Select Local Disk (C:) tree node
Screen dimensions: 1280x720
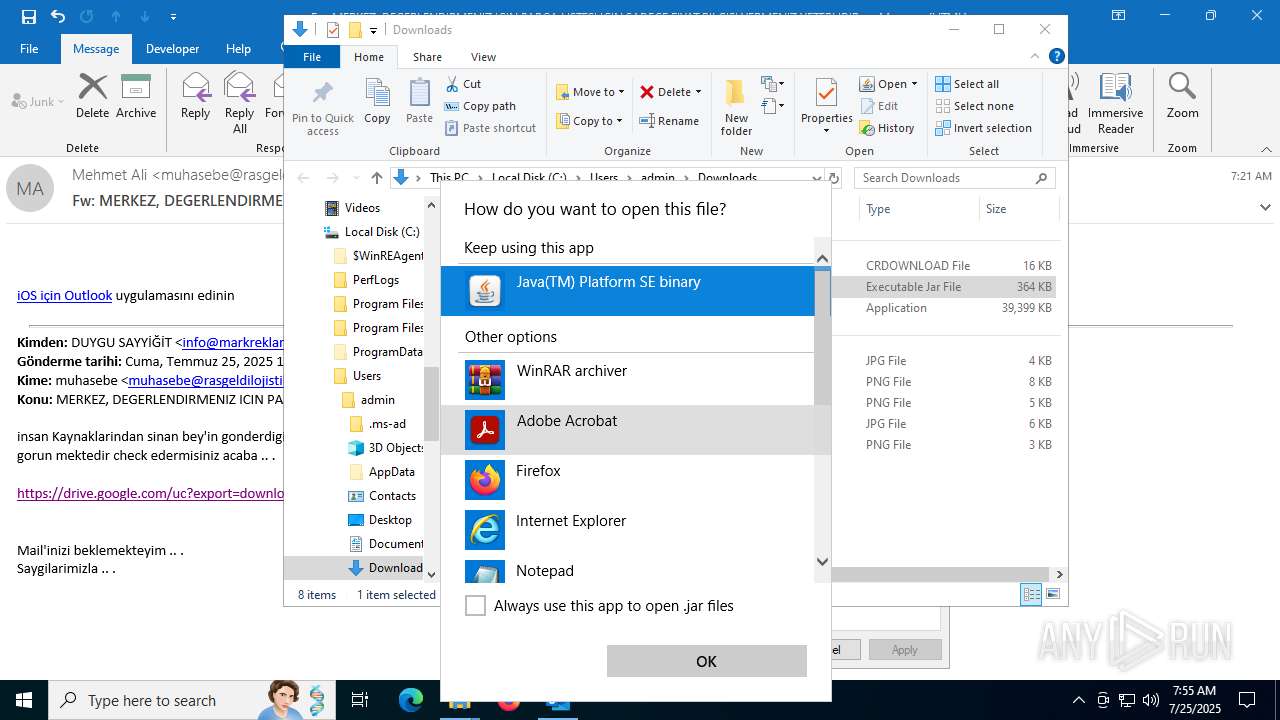pos(382,232)
